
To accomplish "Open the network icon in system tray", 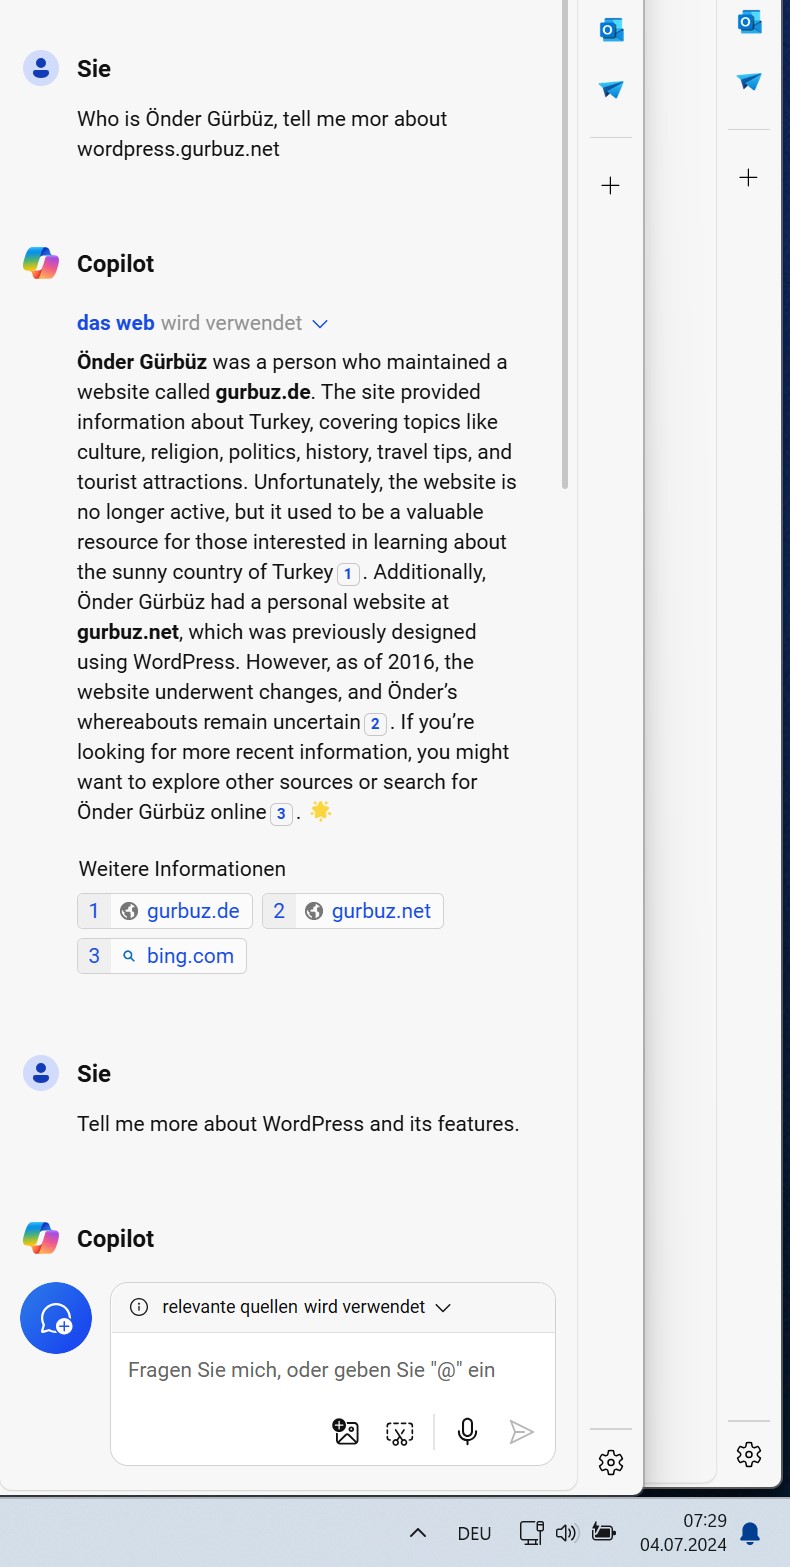I will tap(531, 1533).
